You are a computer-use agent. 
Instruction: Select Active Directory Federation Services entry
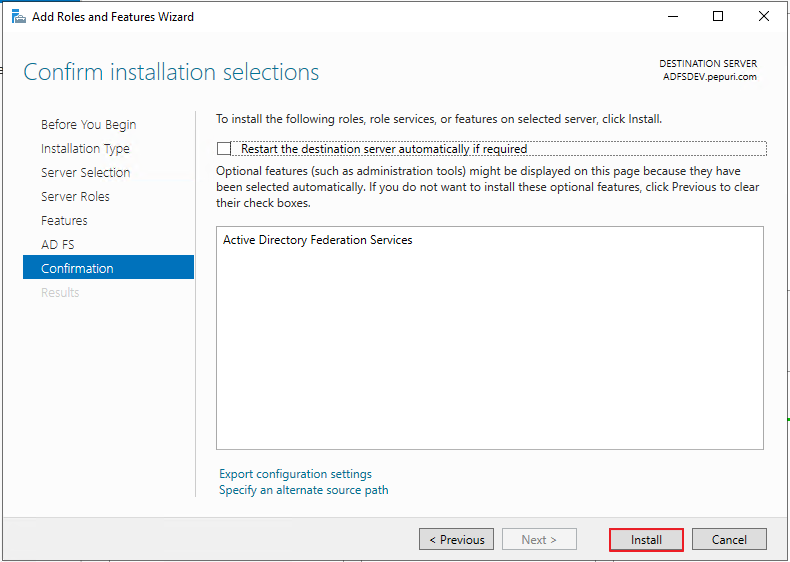[x=317, y=240]
